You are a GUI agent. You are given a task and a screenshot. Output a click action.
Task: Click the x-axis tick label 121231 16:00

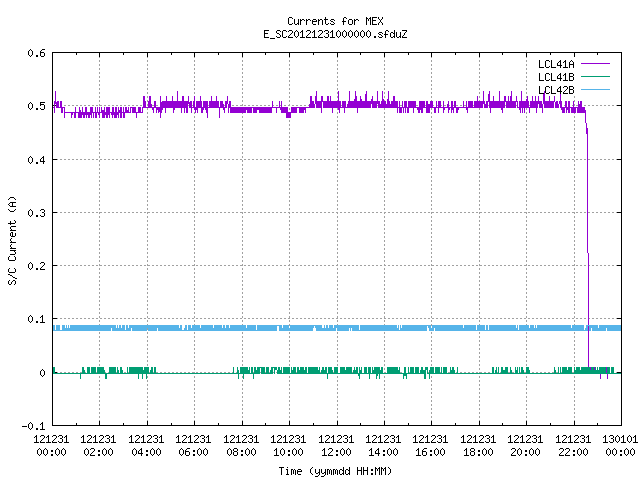(430, 445)
